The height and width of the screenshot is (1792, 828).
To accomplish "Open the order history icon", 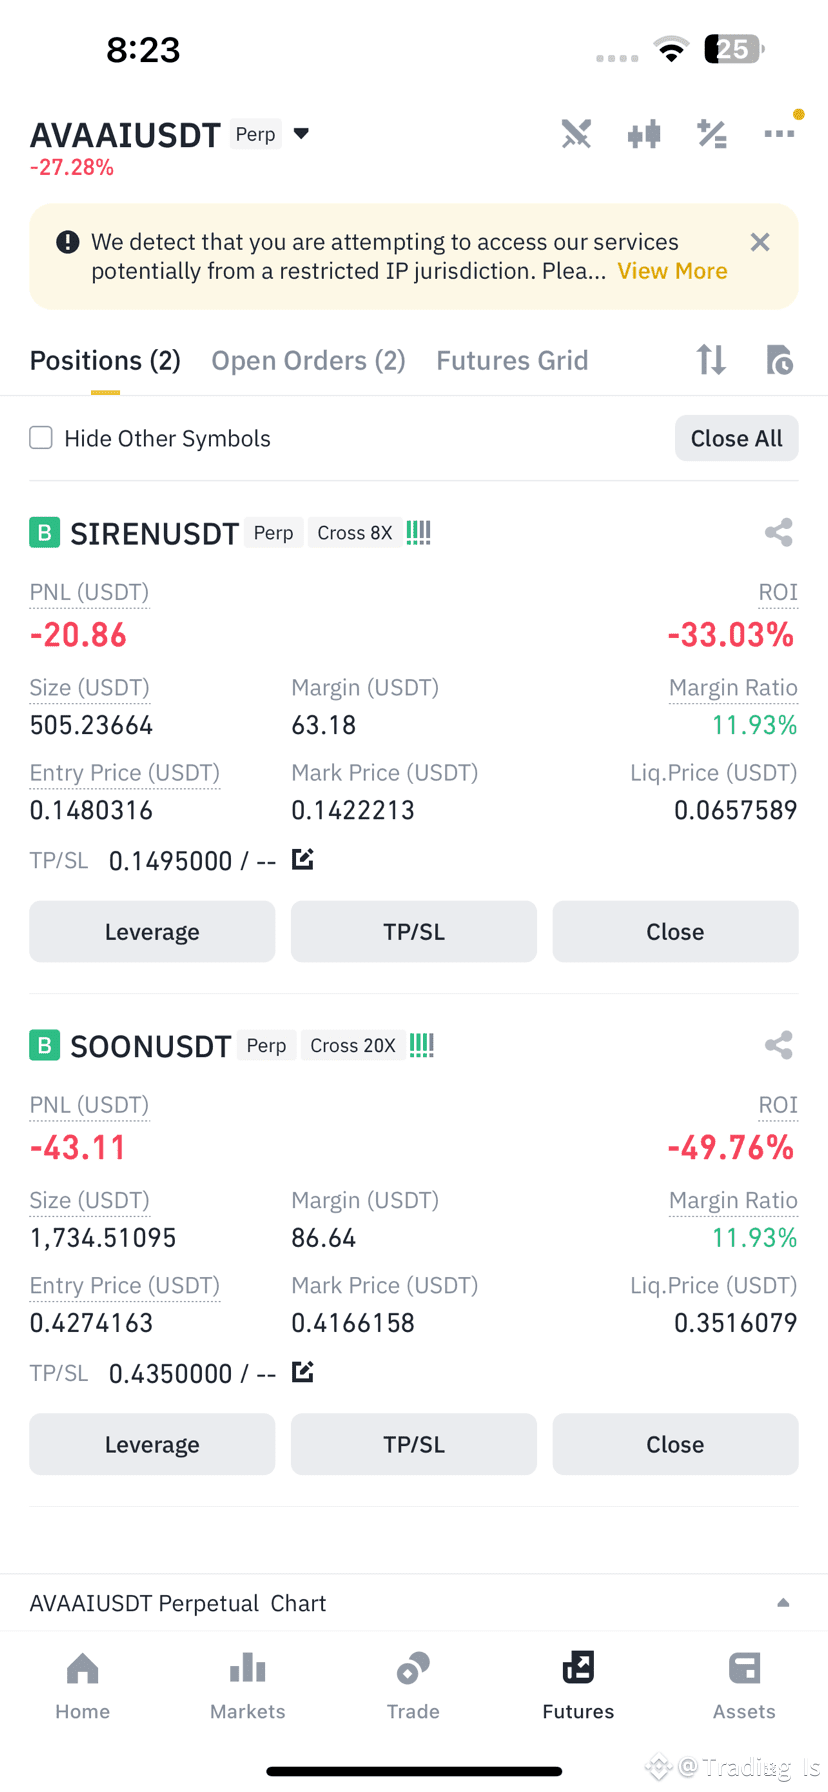I will [779, 359].
